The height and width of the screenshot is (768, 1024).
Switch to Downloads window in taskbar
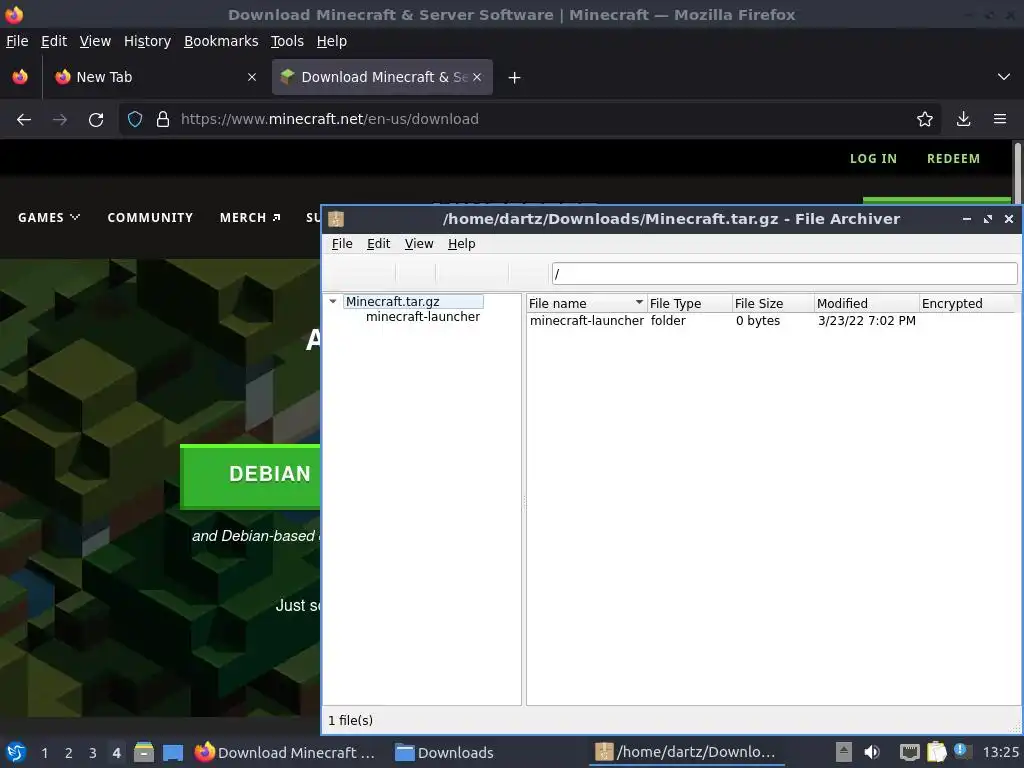coord(445,752)
